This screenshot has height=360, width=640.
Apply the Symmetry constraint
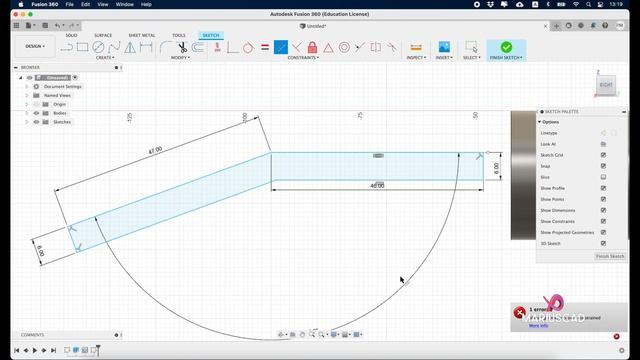point(376,47)
